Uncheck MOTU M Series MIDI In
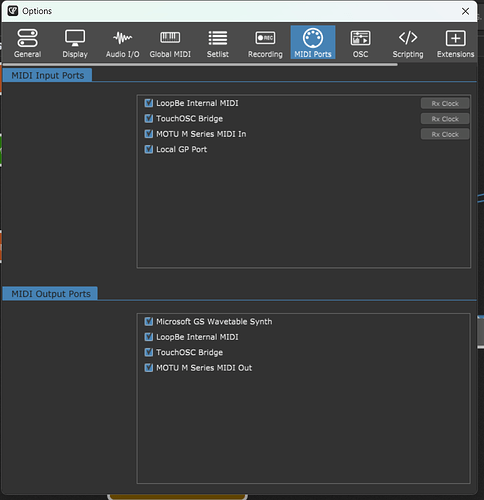 [x=149, y=134]
